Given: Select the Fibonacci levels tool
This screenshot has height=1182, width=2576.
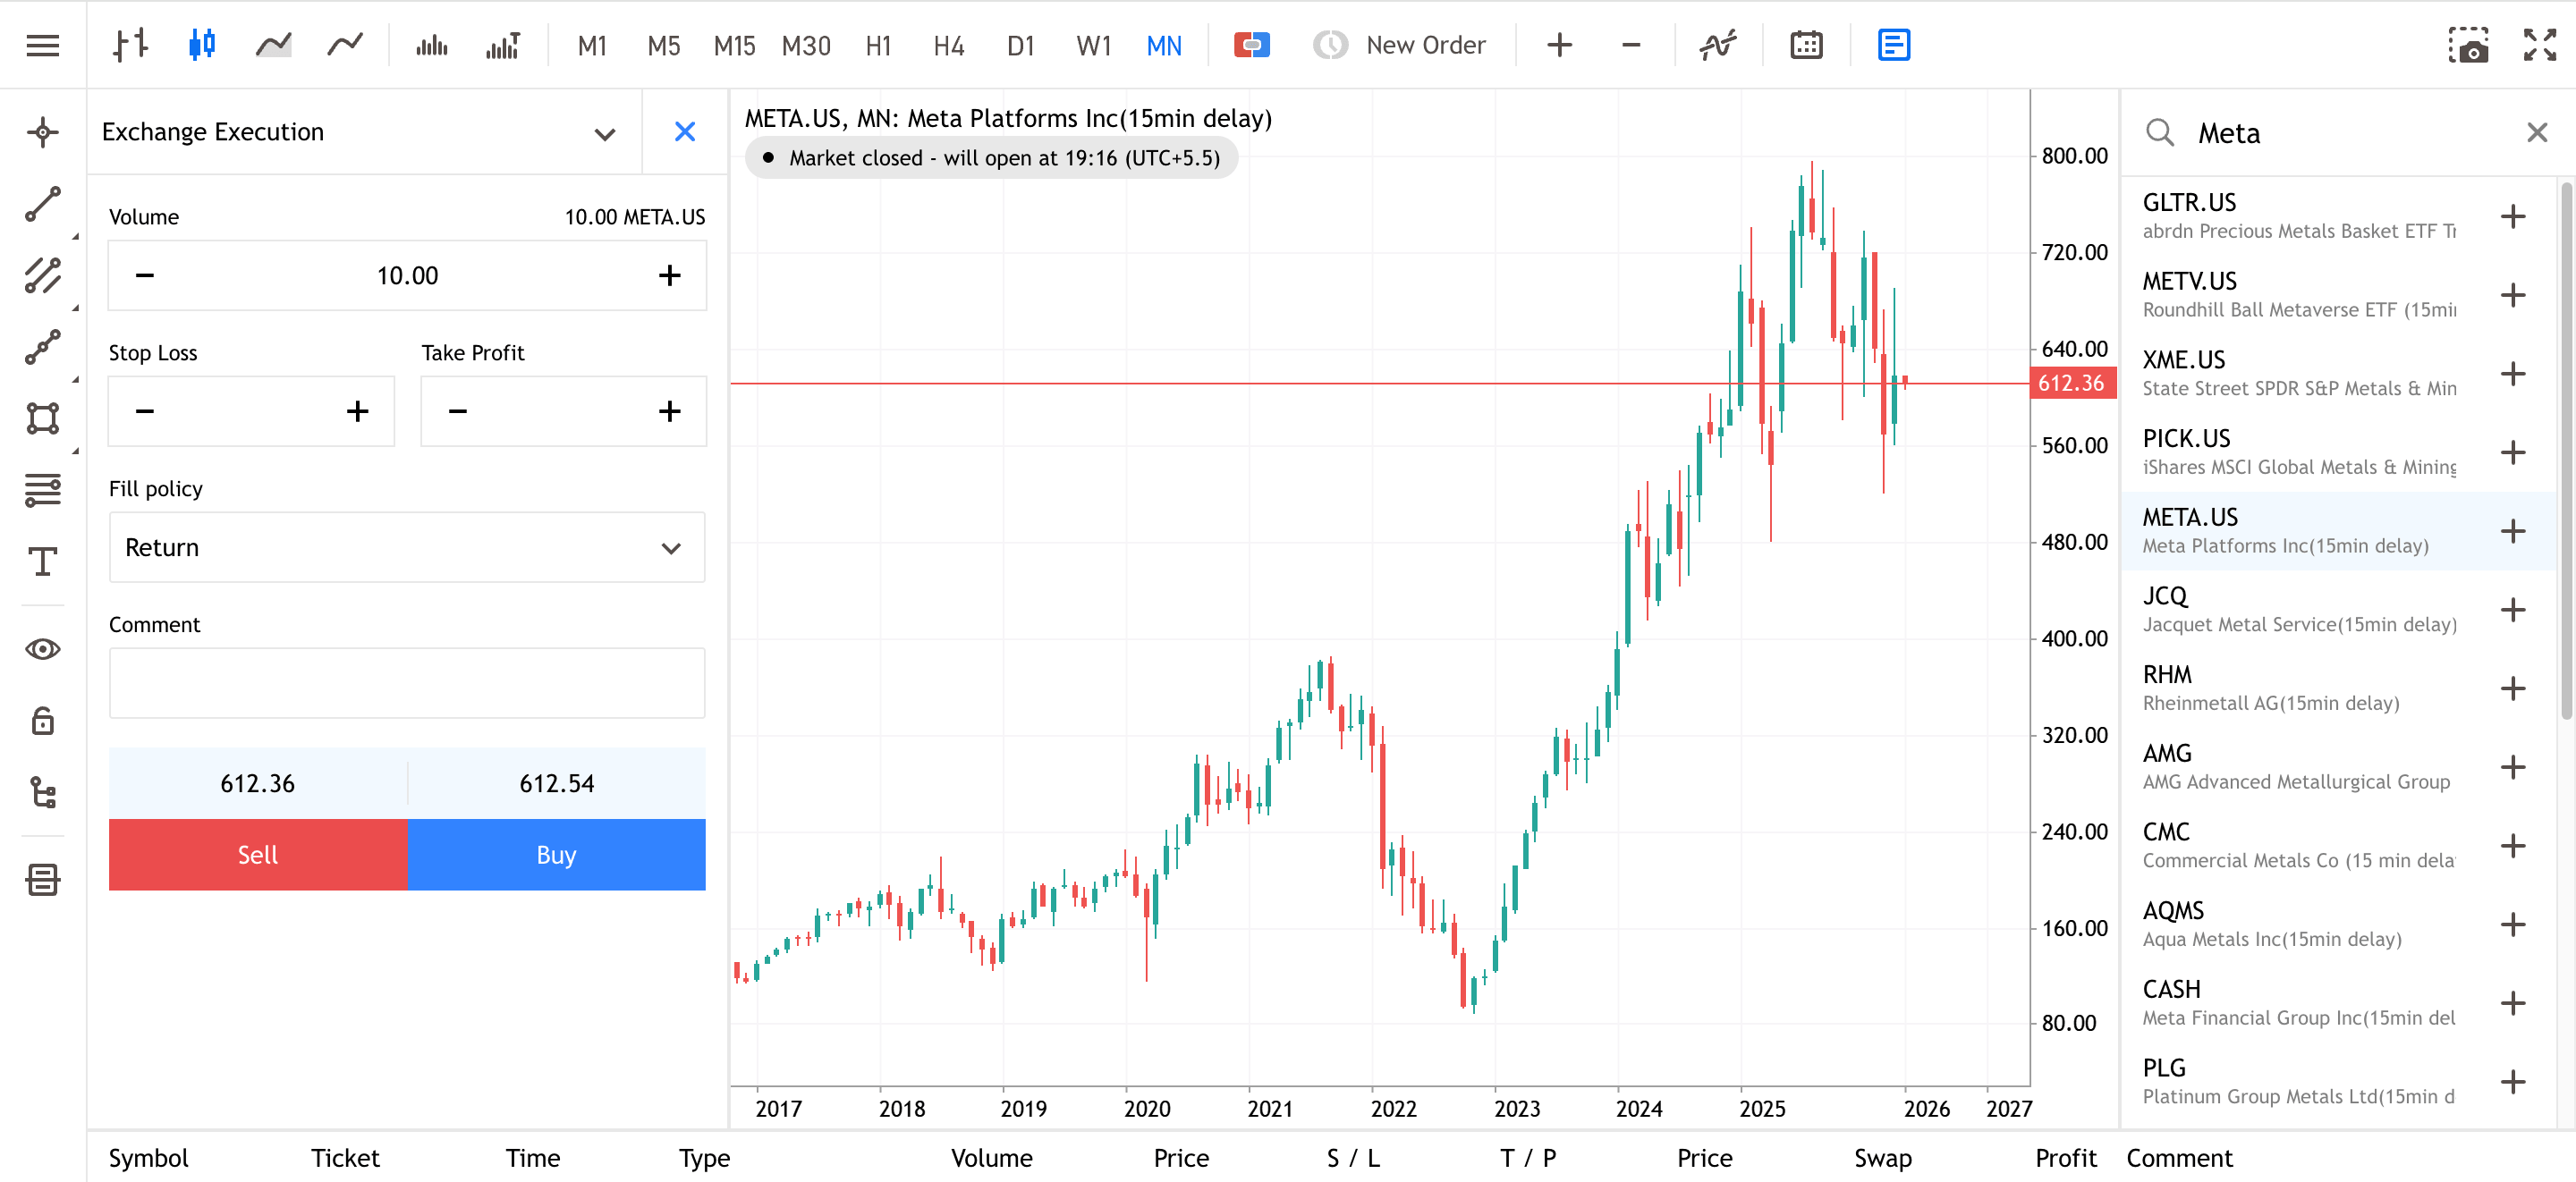Looking at the screenshot, I should click(x=43, y=490).
